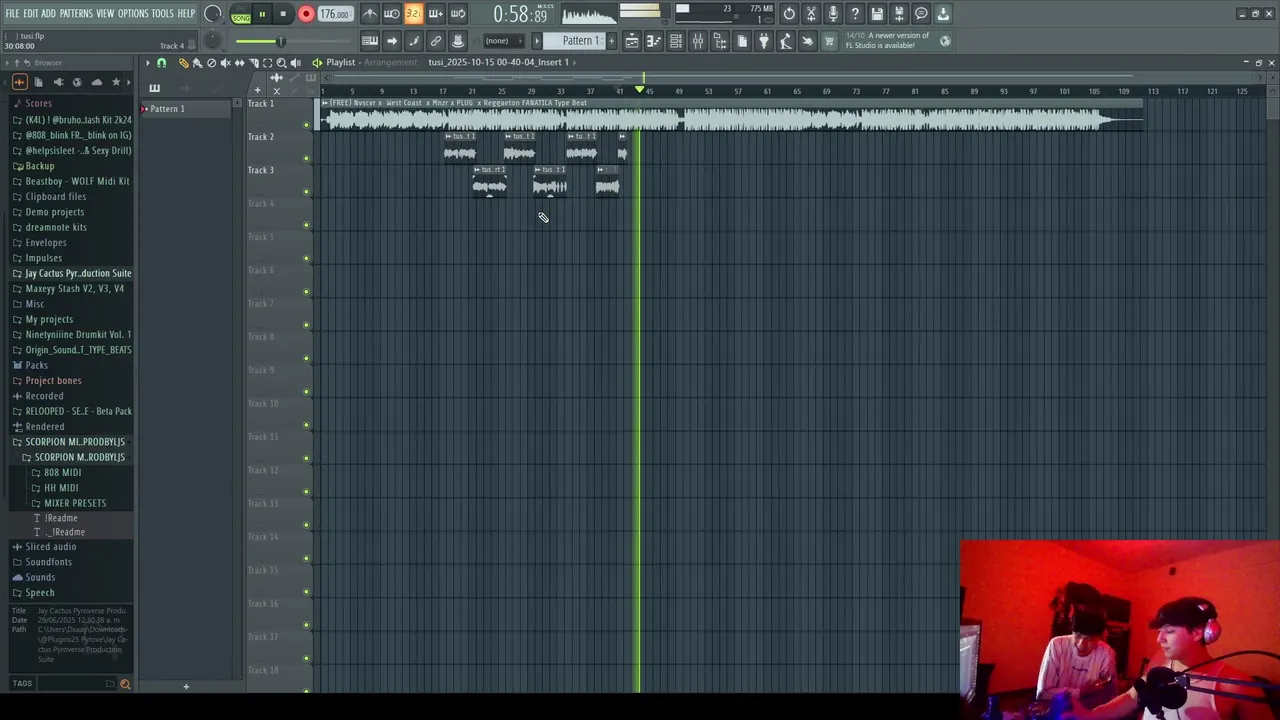The width and height of the screenshot is (1280, 720).
Task: Toggle typing keyboard to piano icon
Action: pos(370,41)
